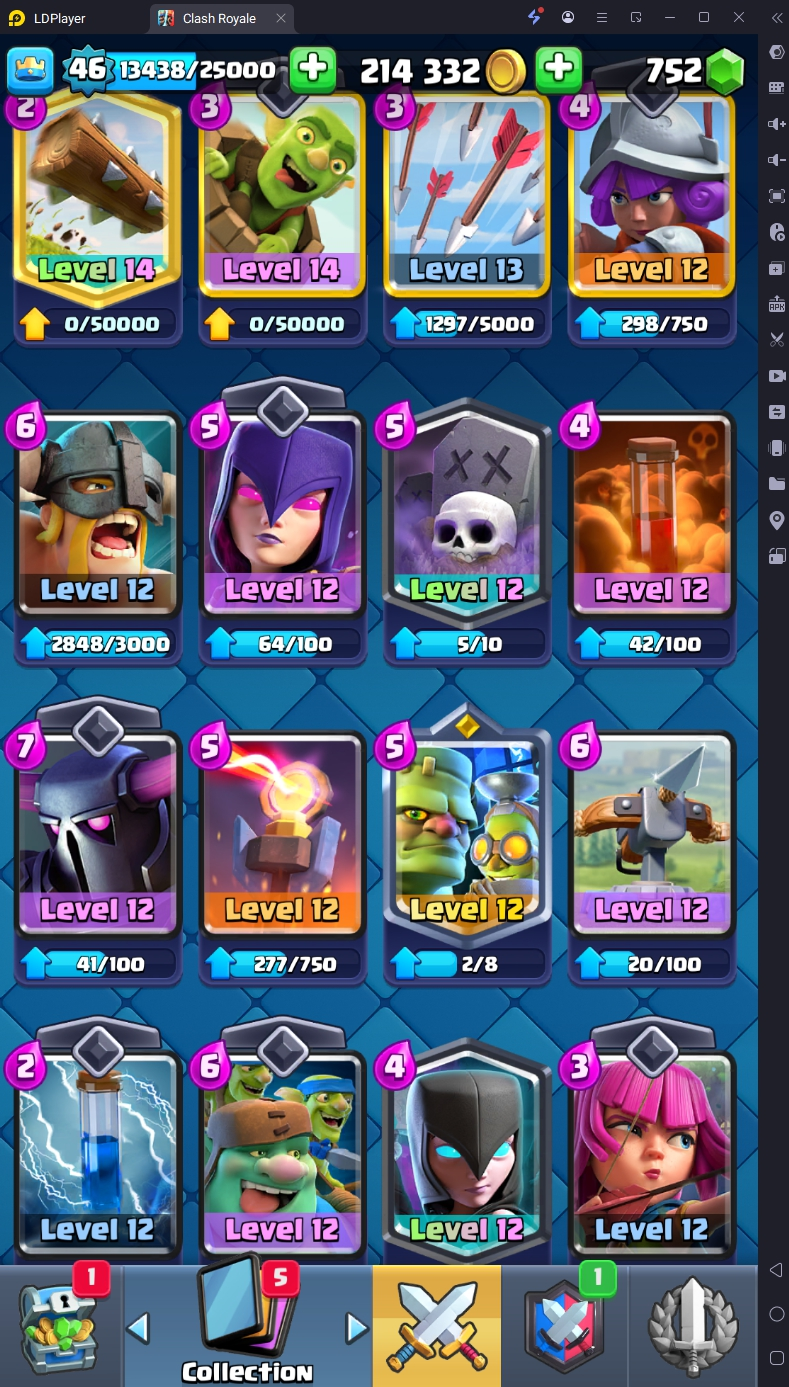Open the LDPlayer menu hamburger icon
This screenshot has height=1387, width=789.
tap(601, 18)
